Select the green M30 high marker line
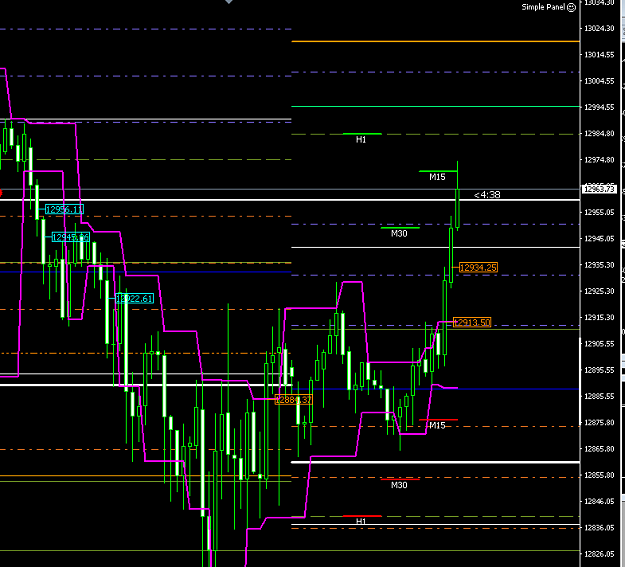Viewport: 625px width, 567px height. point(400,228)
